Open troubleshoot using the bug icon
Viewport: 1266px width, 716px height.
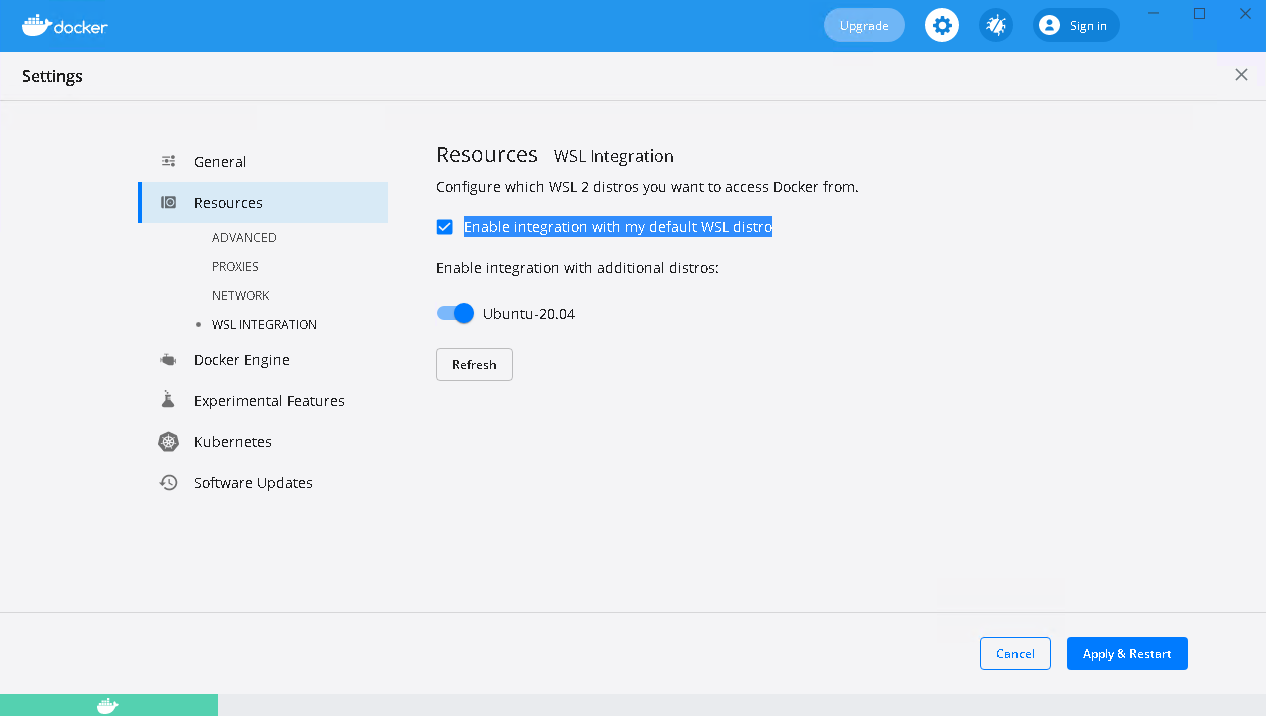(x=995, y=26)
